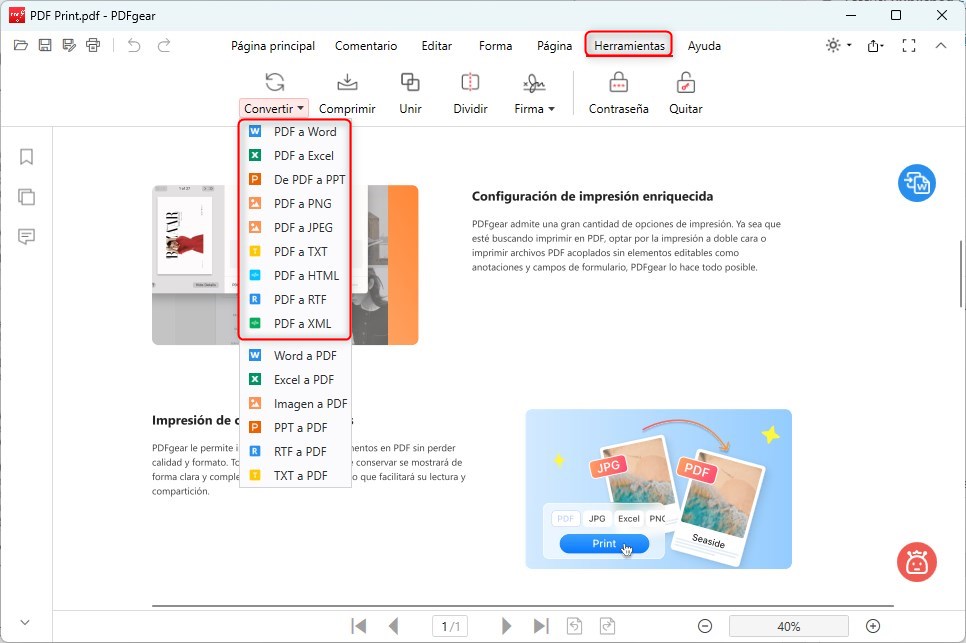Select the Comprimir compression tool
966x643 pixels.
(347, 92)
